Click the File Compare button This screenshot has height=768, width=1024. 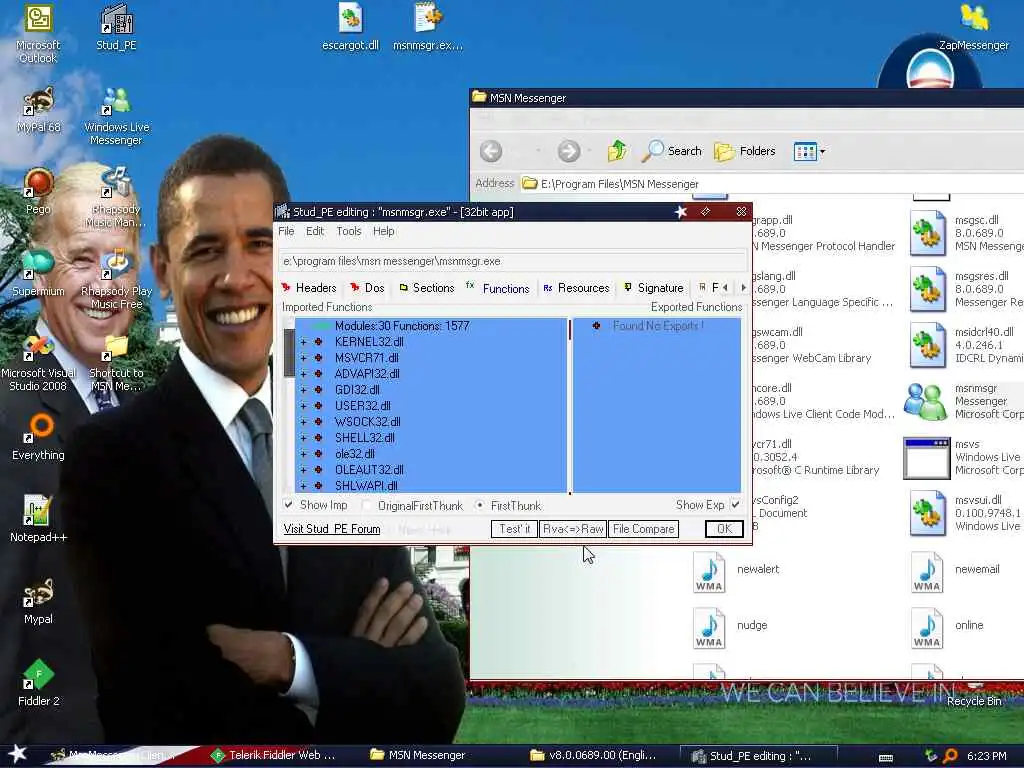(x=643, y=529)
